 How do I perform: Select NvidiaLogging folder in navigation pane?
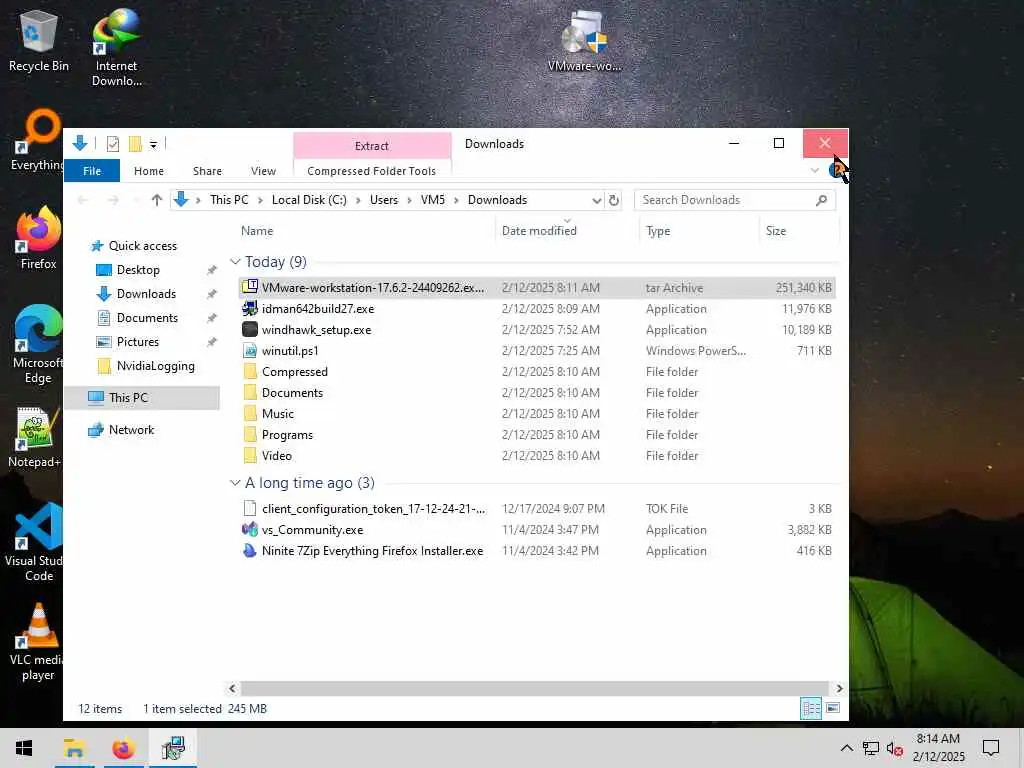pyautogui.click(x=155, y=366)
